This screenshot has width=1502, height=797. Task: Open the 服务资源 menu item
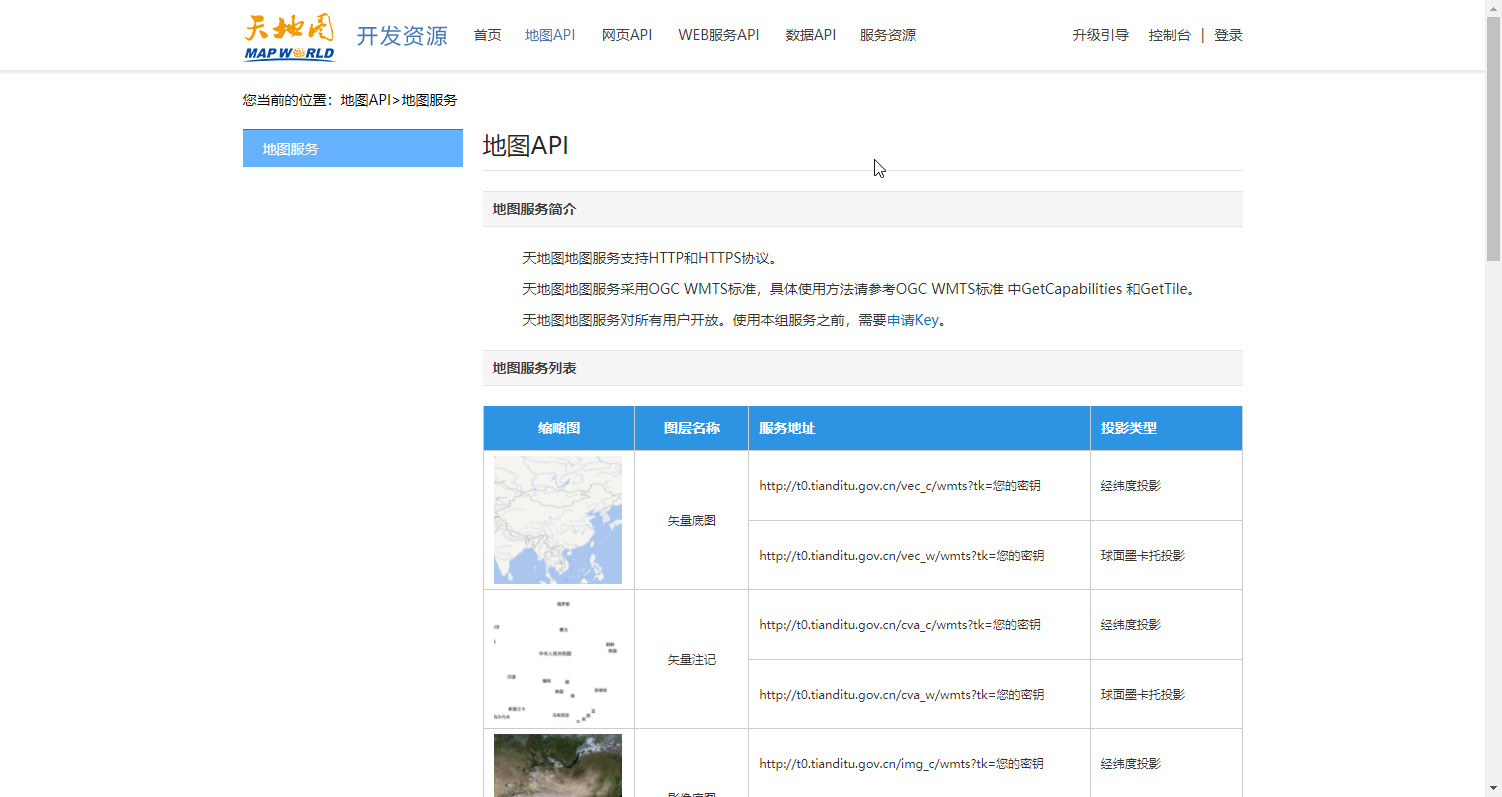pos(887,35)
